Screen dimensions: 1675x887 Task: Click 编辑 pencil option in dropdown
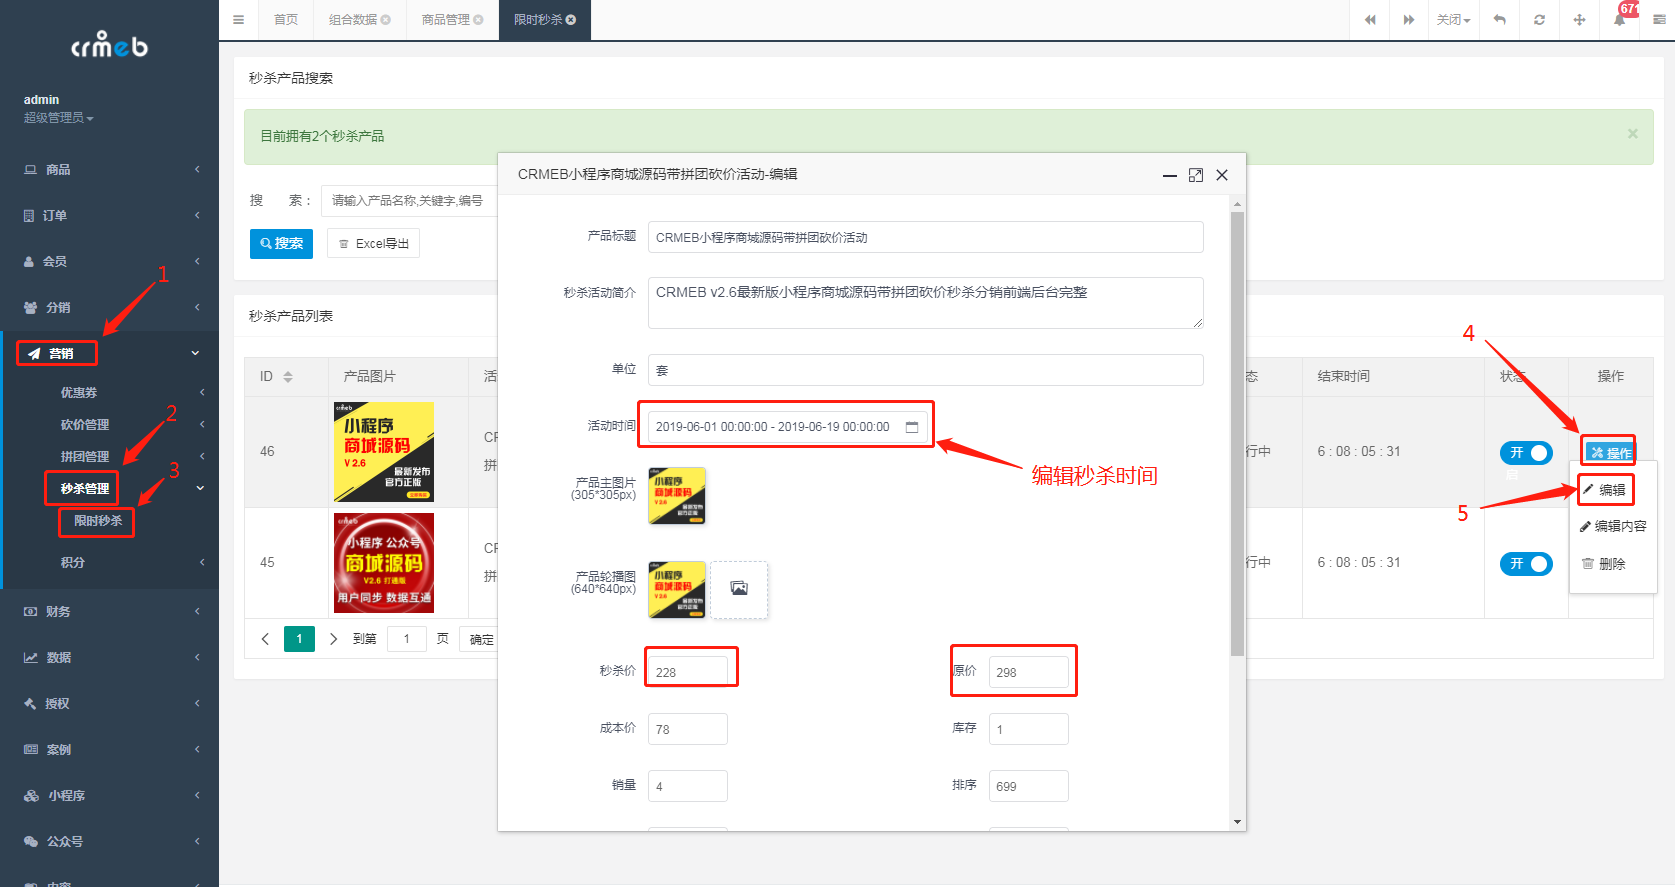click(1604, 490)
